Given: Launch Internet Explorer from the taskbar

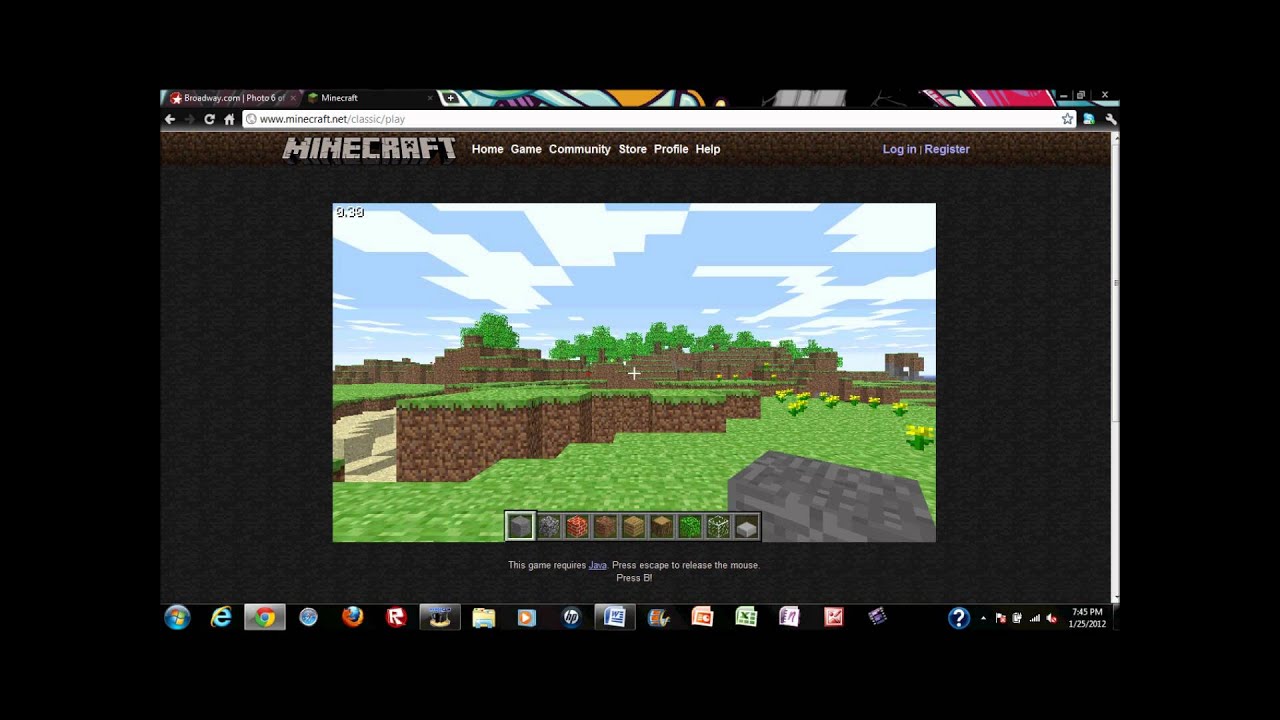Looking at the screenshot, I should click(221, 617).
